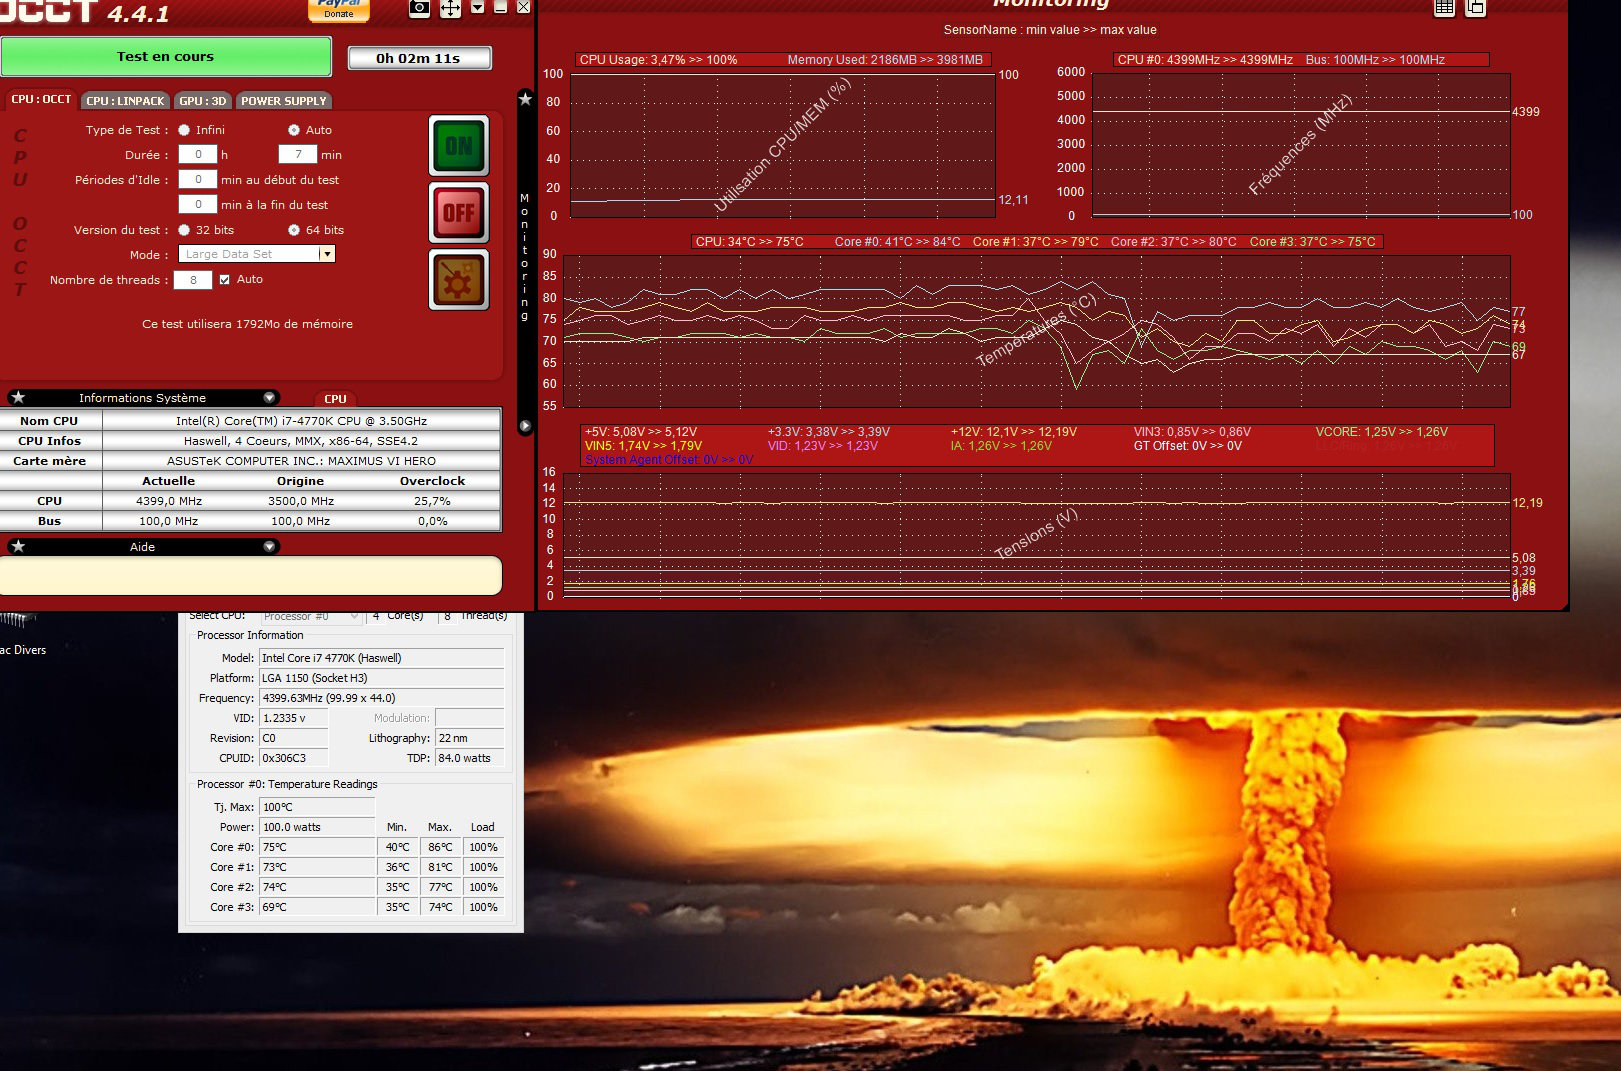The height and width of the screenshot is (1071, 1621).
Task: Open the Mode Large Data Set dropdown
Action: click(x=256, y=254)
